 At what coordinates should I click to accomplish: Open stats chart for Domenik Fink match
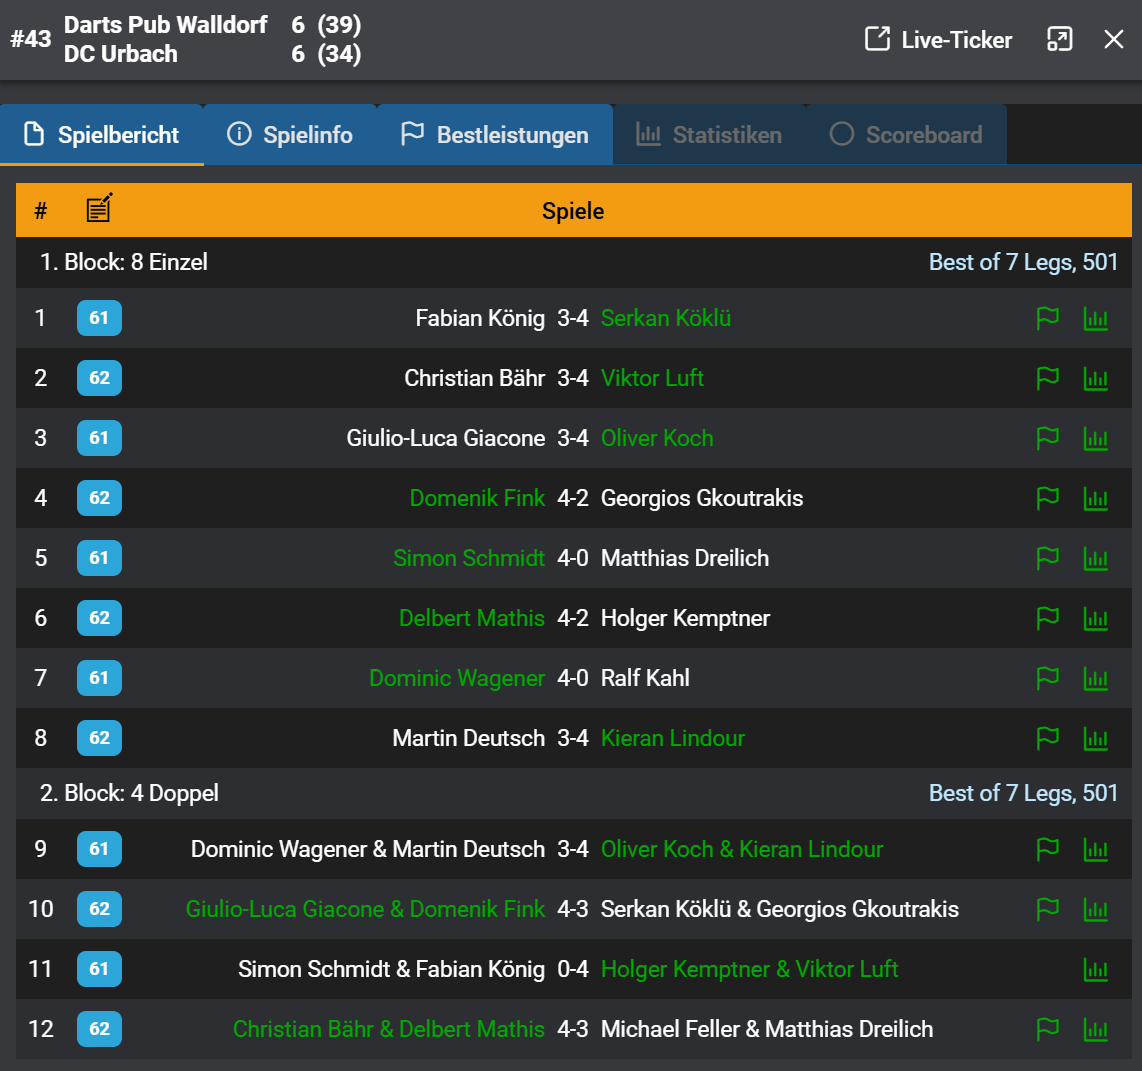1096,499
